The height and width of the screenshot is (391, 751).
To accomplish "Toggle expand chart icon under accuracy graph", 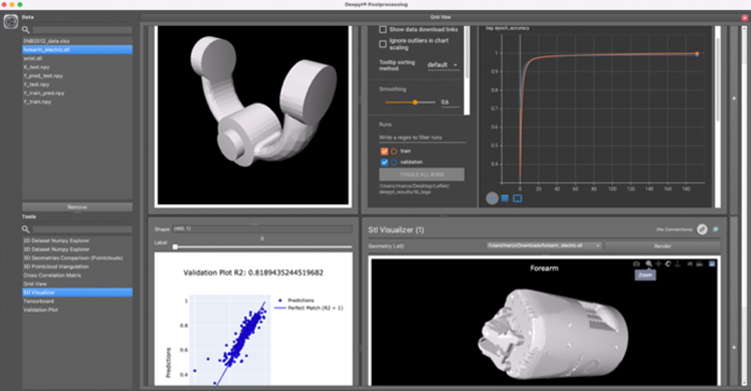I will click(492, 198).
